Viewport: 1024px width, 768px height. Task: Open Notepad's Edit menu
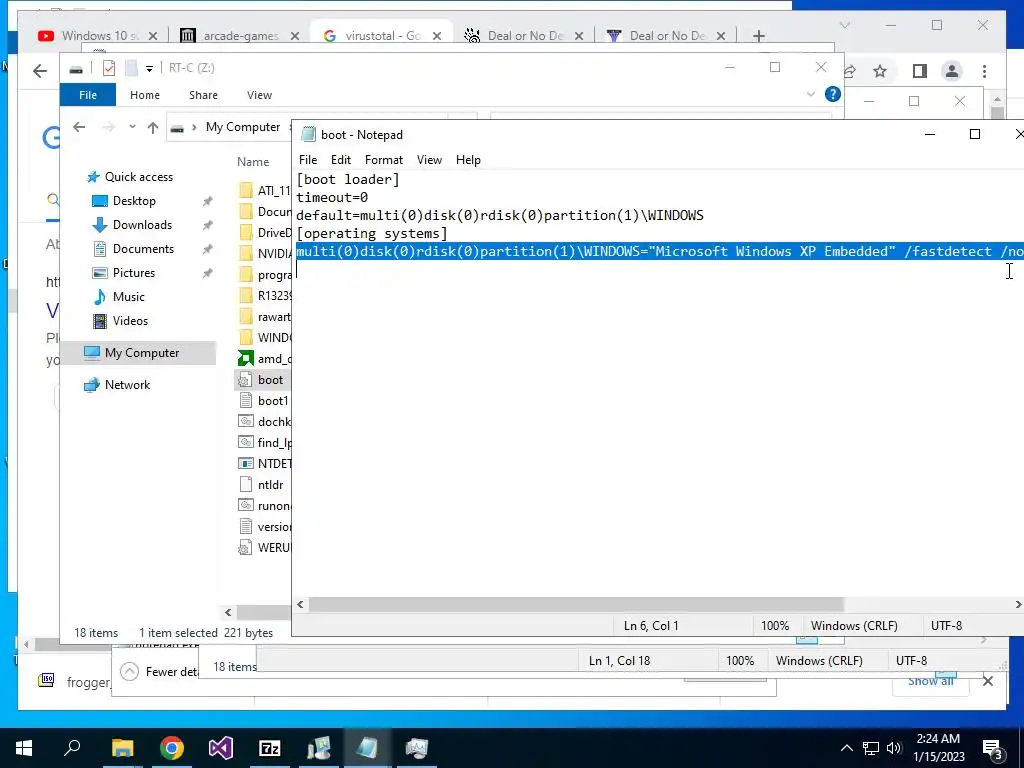[x=340, y=160]
